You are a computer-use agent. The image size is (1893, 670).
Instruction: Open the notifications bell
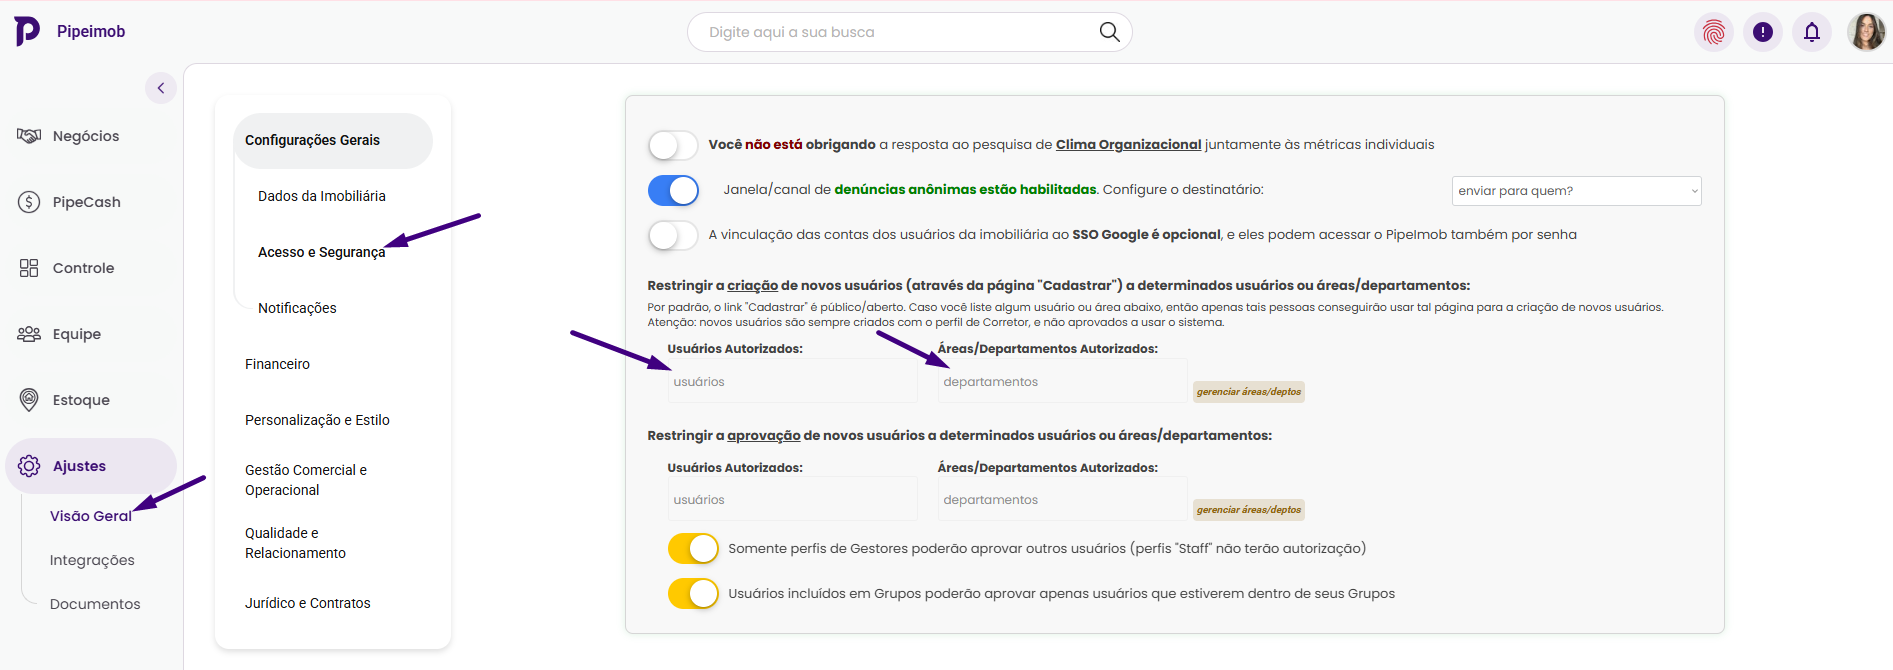tap(1811, 32)
